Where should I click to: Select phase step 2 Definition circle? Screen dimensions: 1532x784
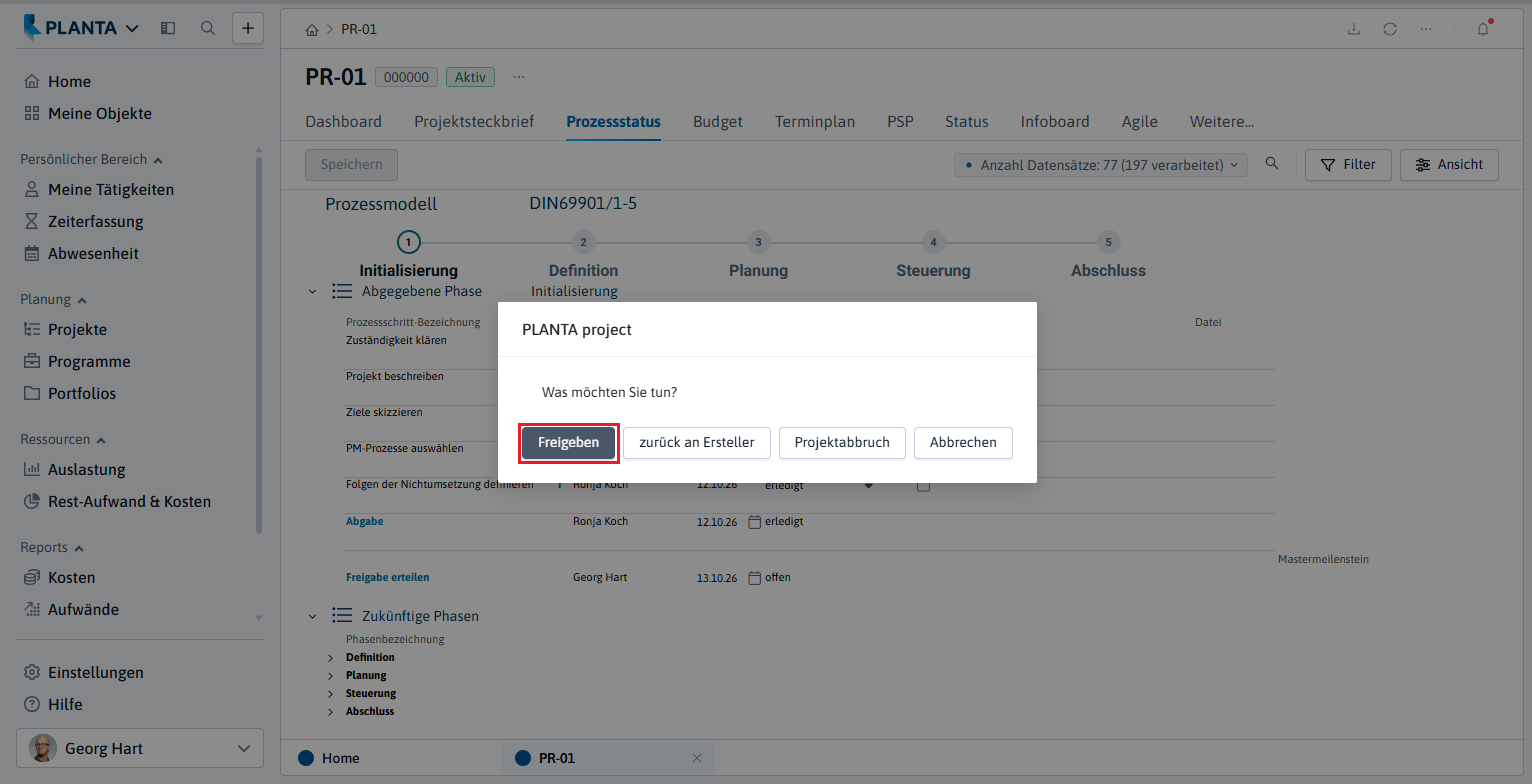click(x=583, y=242)
